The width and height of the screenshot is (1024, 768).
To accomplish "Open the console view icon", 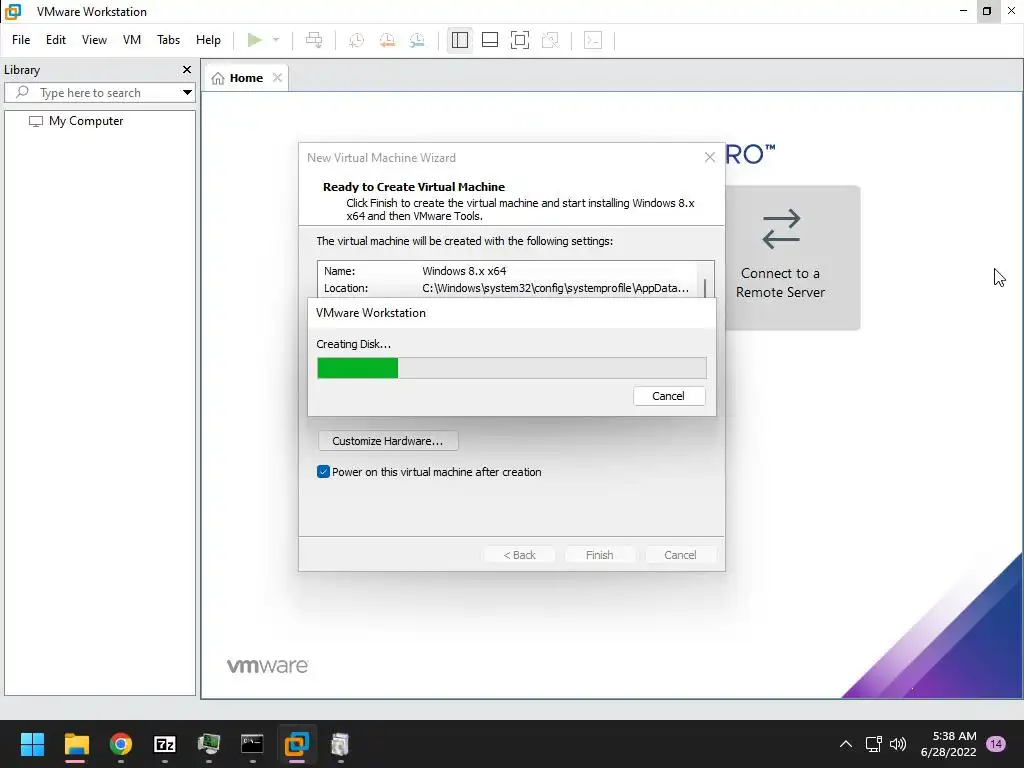I will [593, 40].
